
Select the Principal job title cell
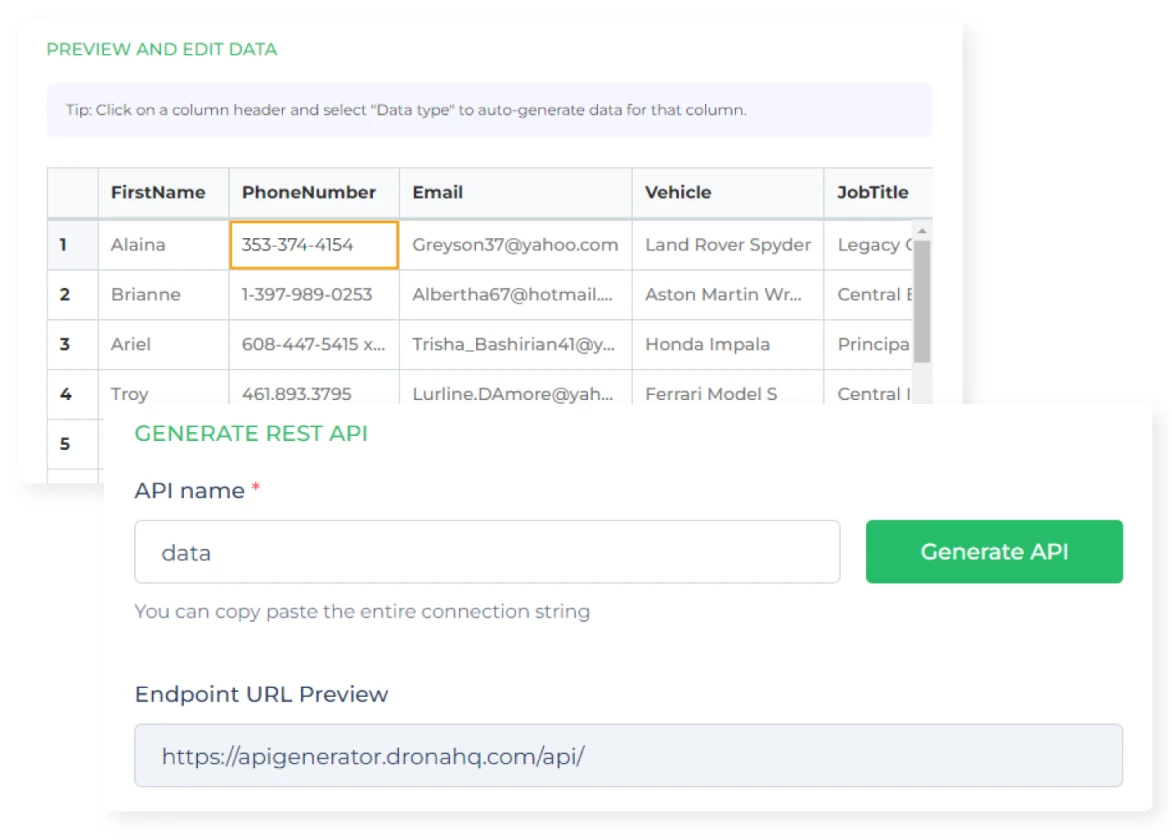[x=869, y=345]
